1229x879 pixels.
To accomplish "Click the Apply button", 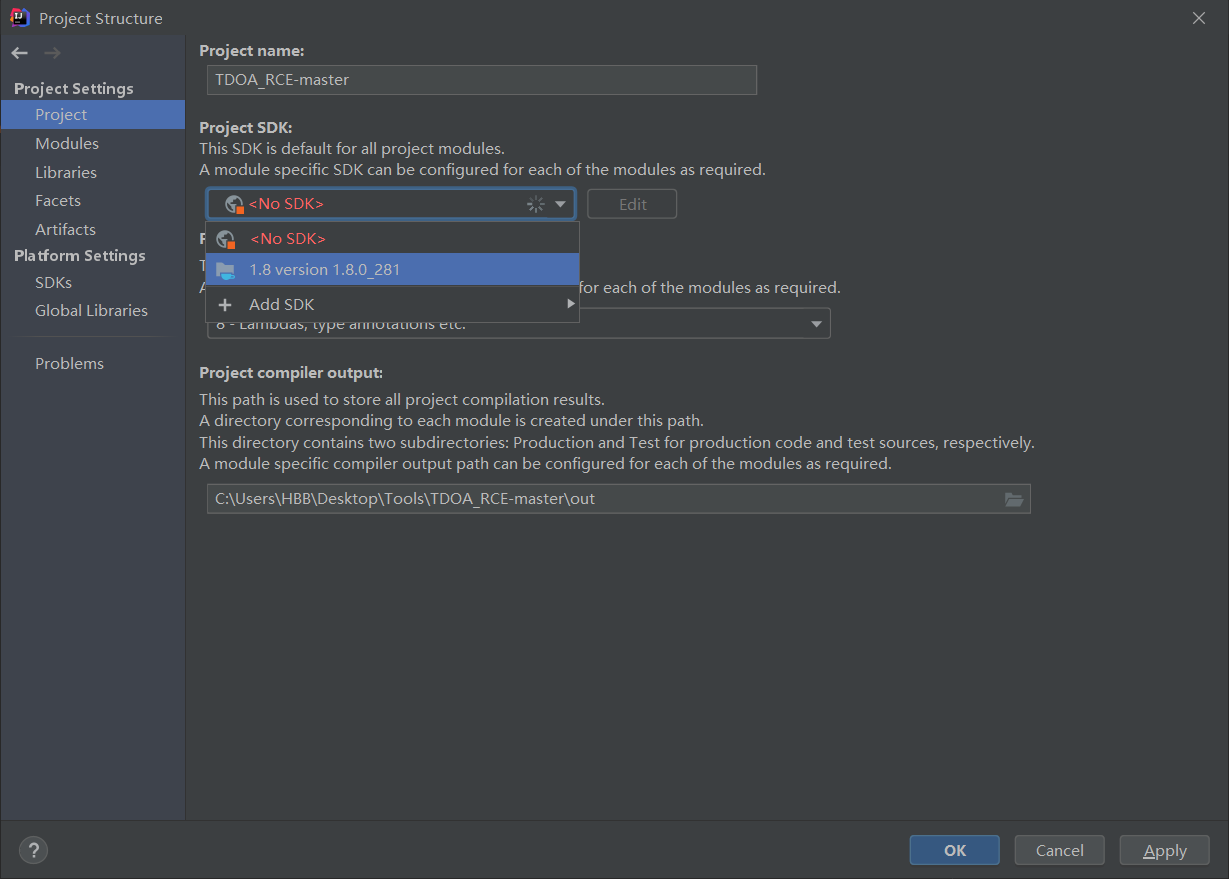I will [x=1165, y=850].
